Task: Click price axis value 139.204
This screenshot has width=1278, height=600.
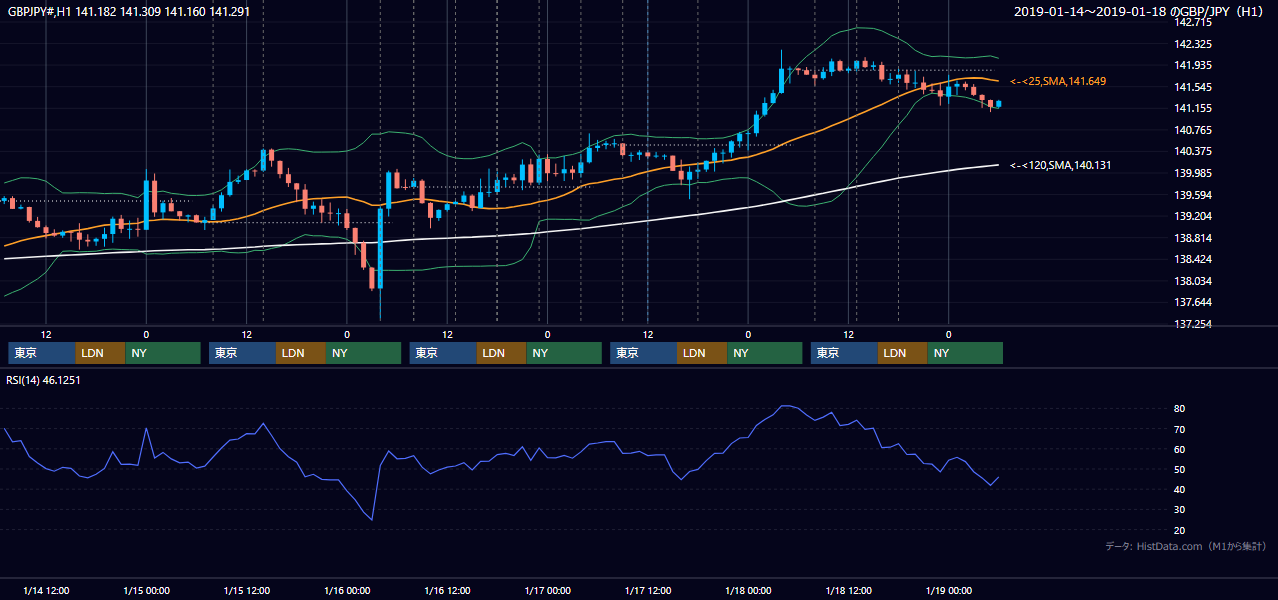Action: (x=1194, y=216)
